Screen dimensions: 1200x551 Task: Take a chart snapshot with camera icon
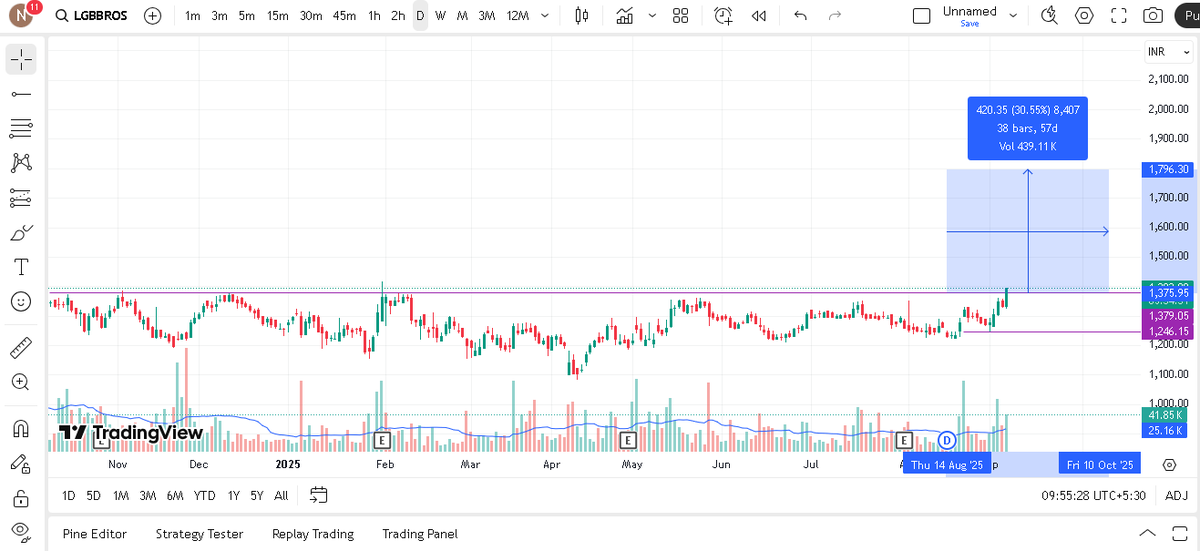[1153, 16]
